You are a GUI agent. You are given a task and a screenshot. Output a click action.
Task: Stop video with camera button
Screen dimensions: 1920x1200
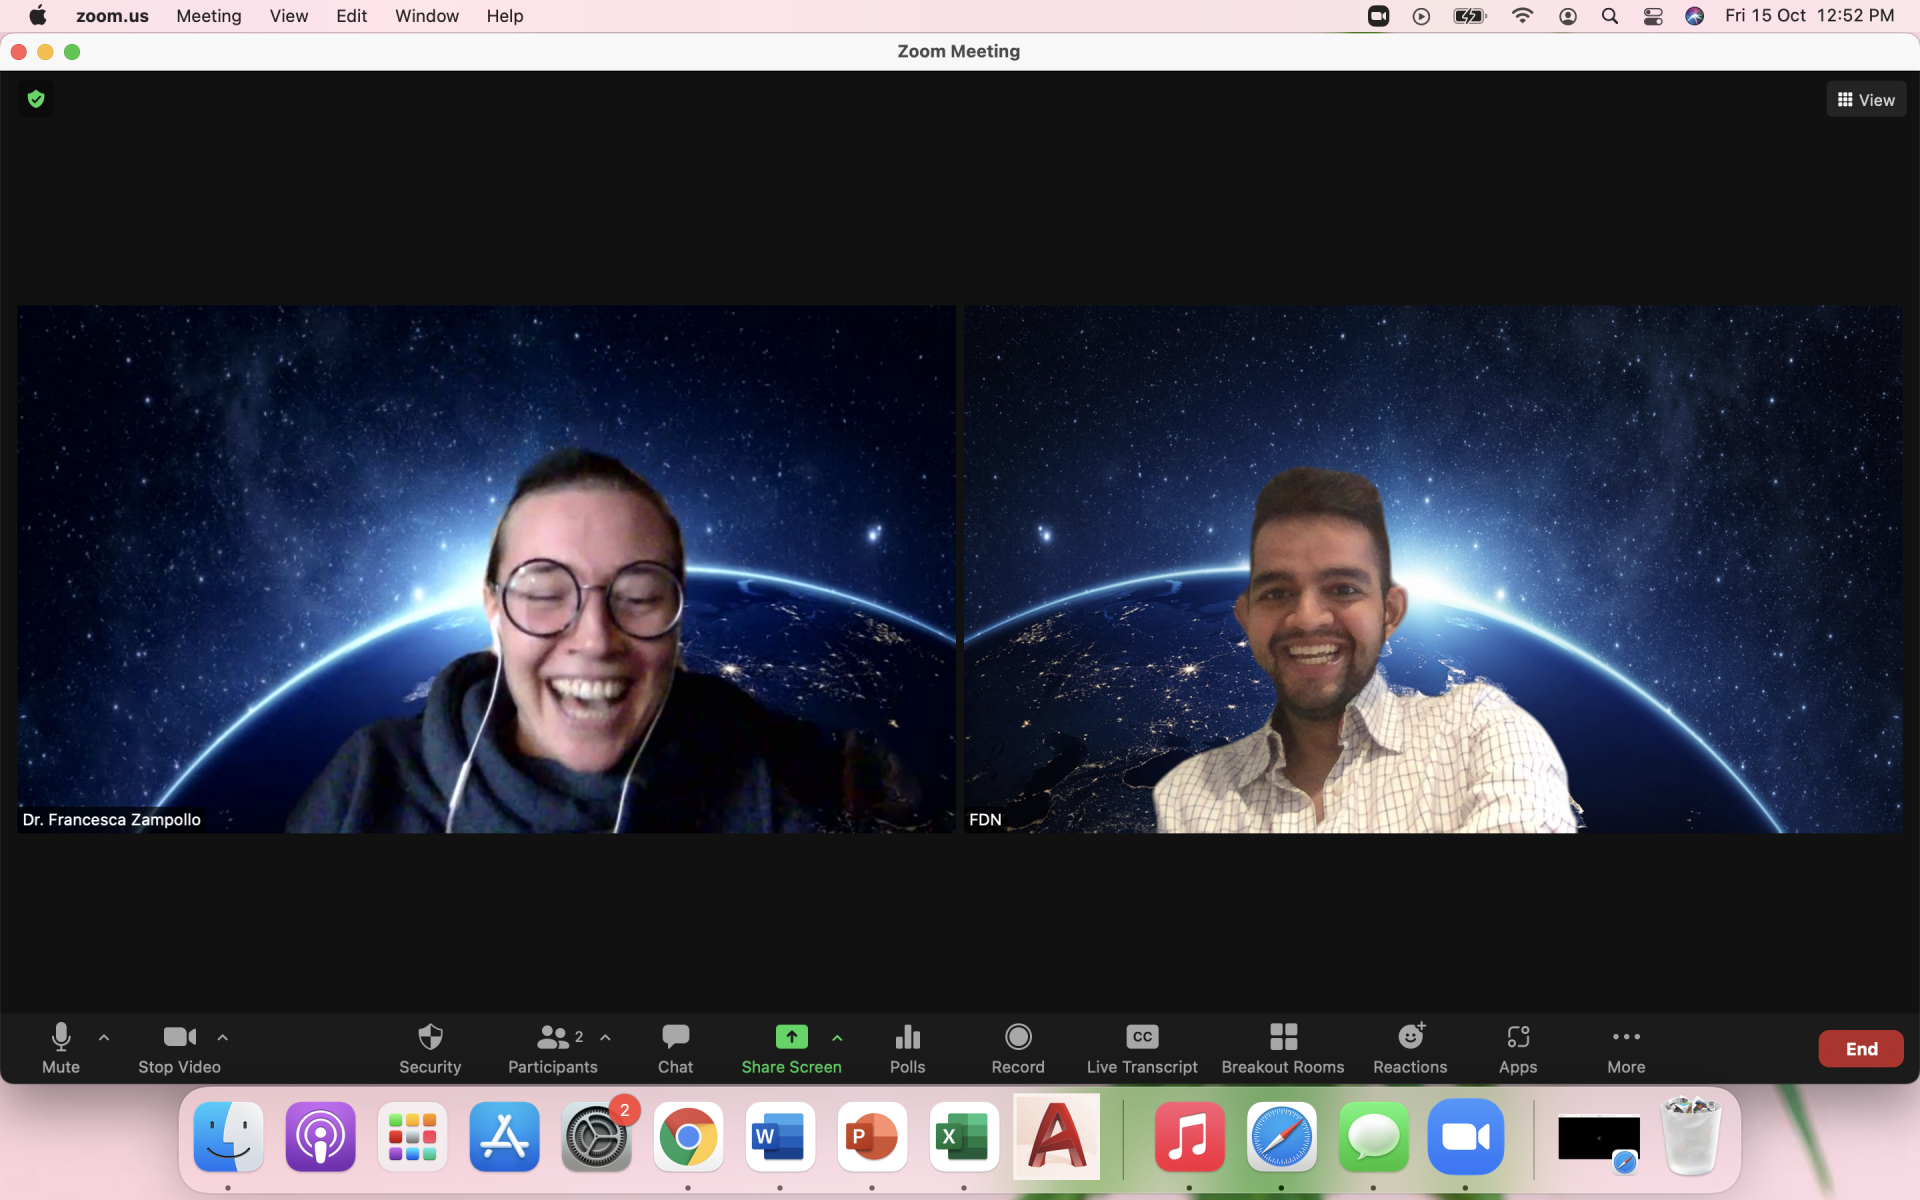(x=179, y=1037)
